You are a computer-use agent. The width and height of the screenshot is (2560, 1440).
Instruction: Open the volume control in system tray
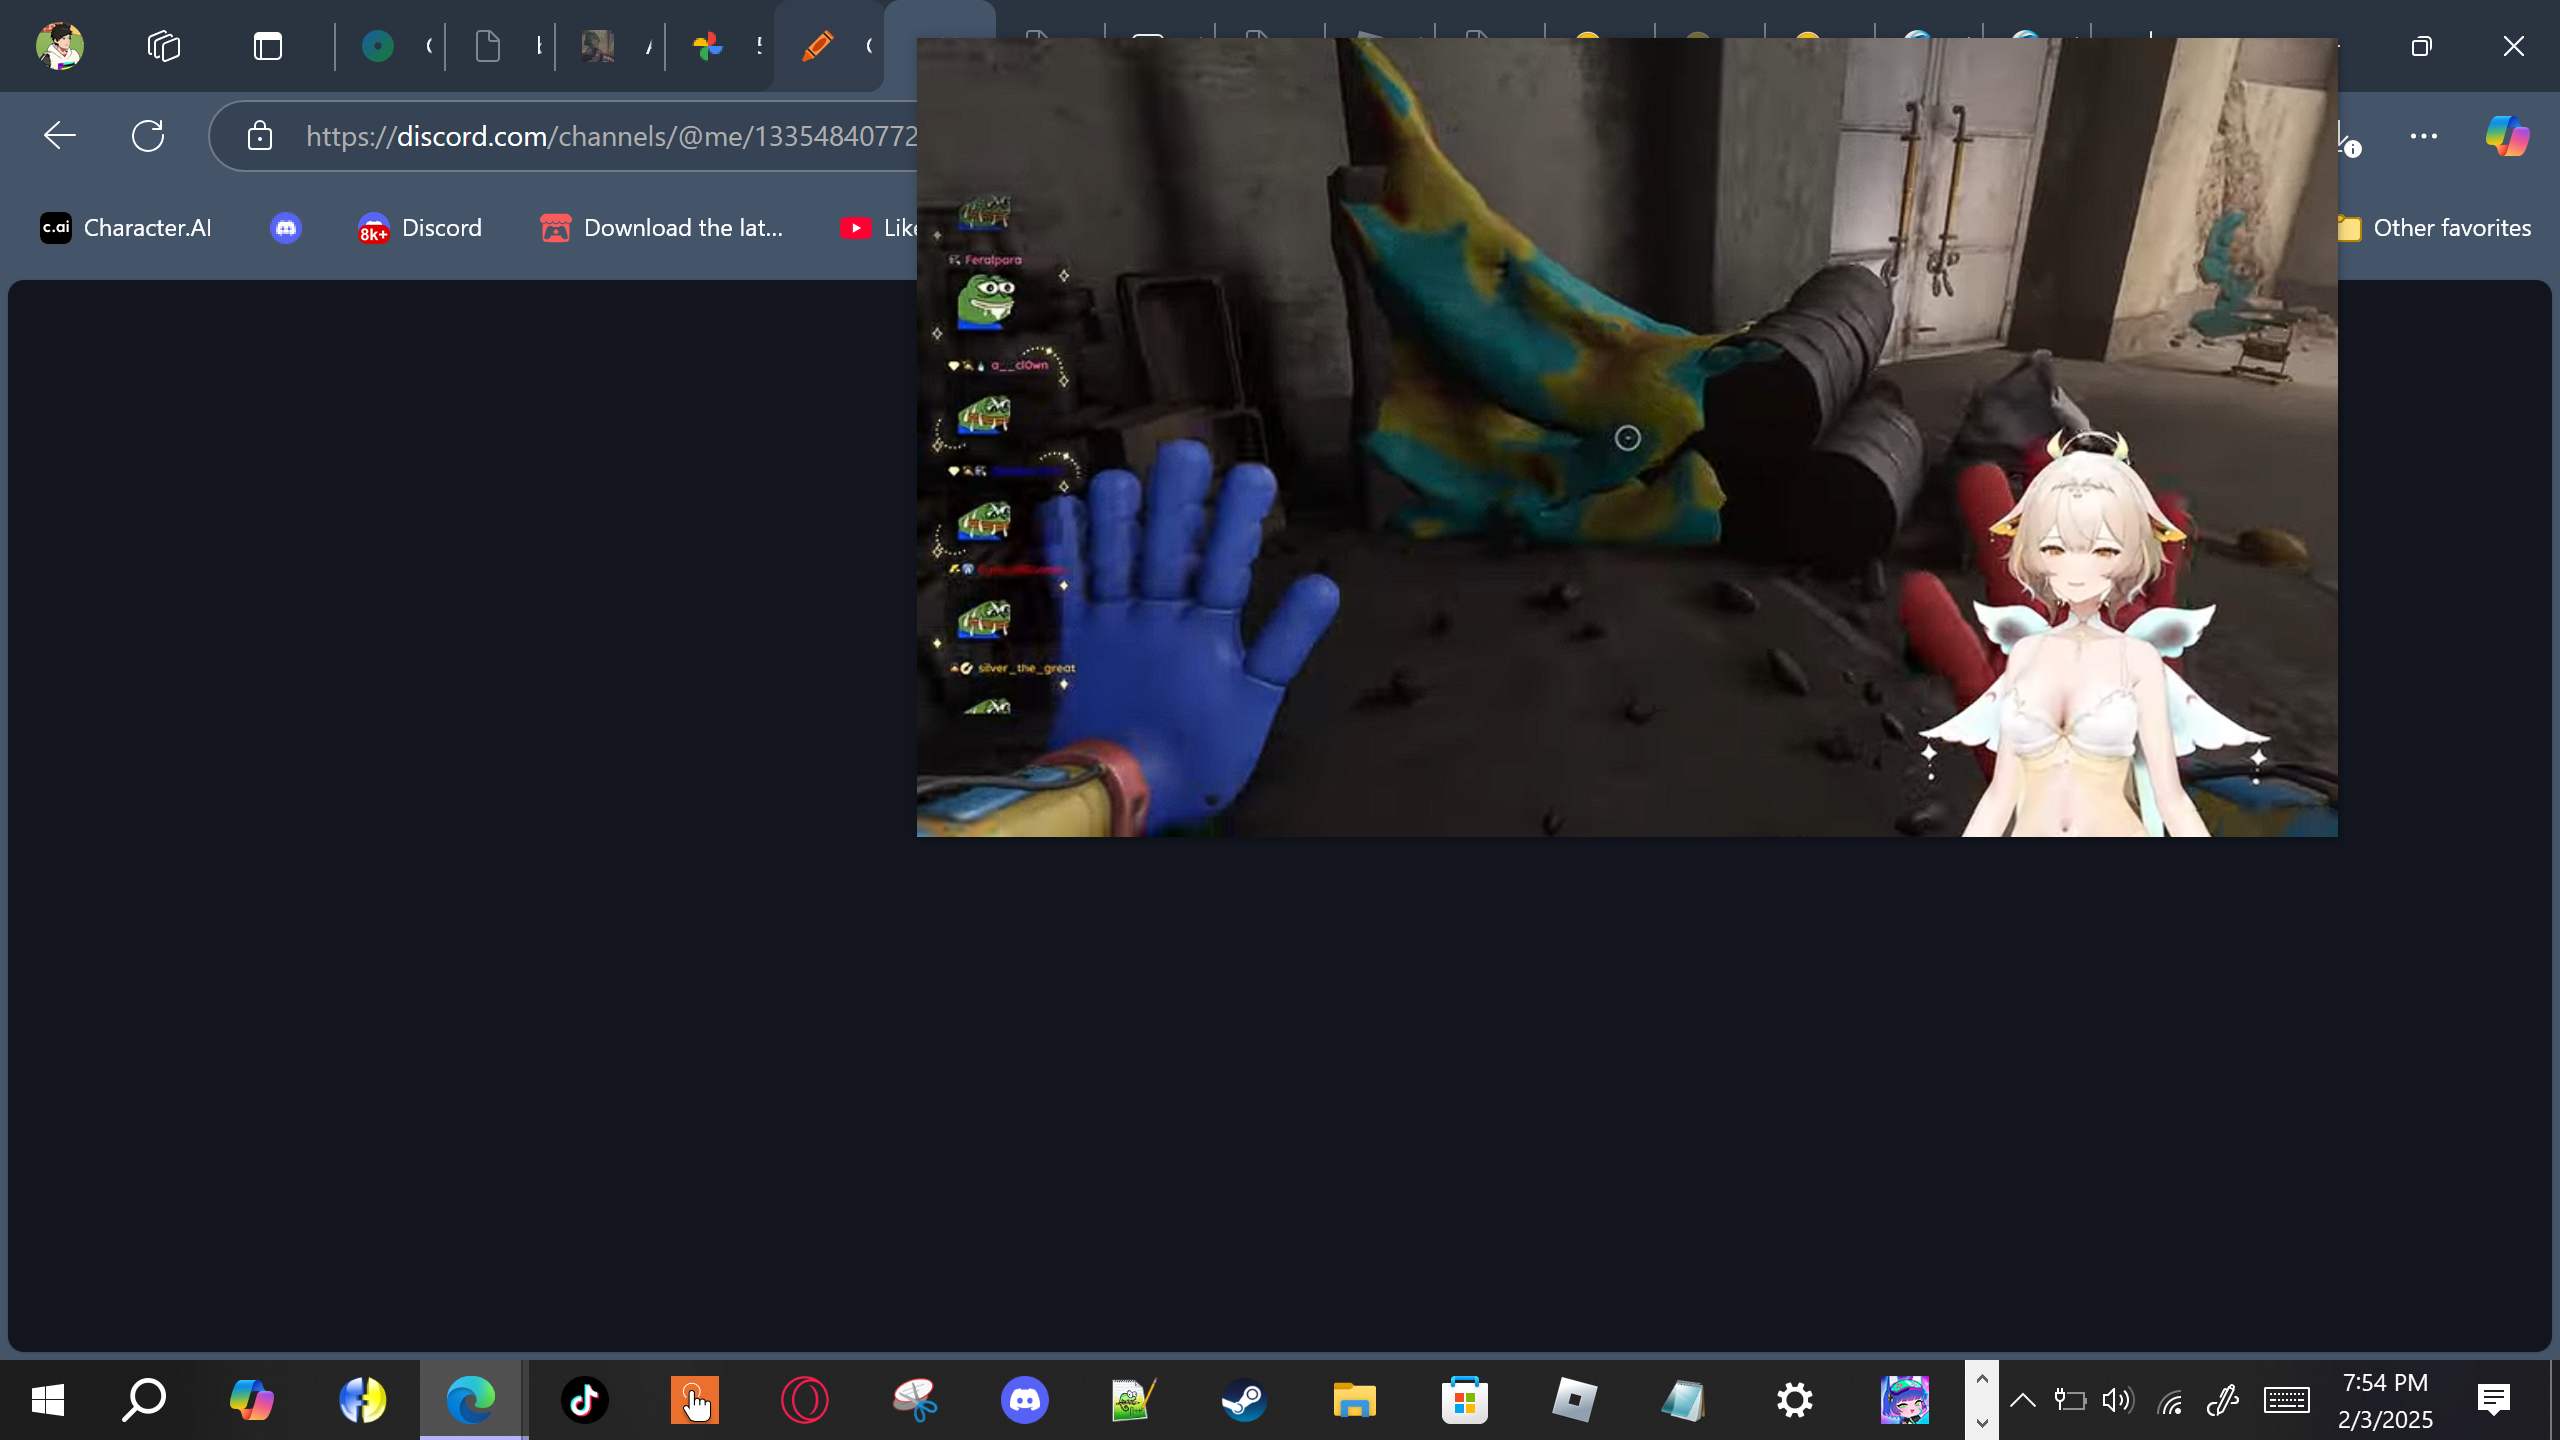[2117, 1400]
